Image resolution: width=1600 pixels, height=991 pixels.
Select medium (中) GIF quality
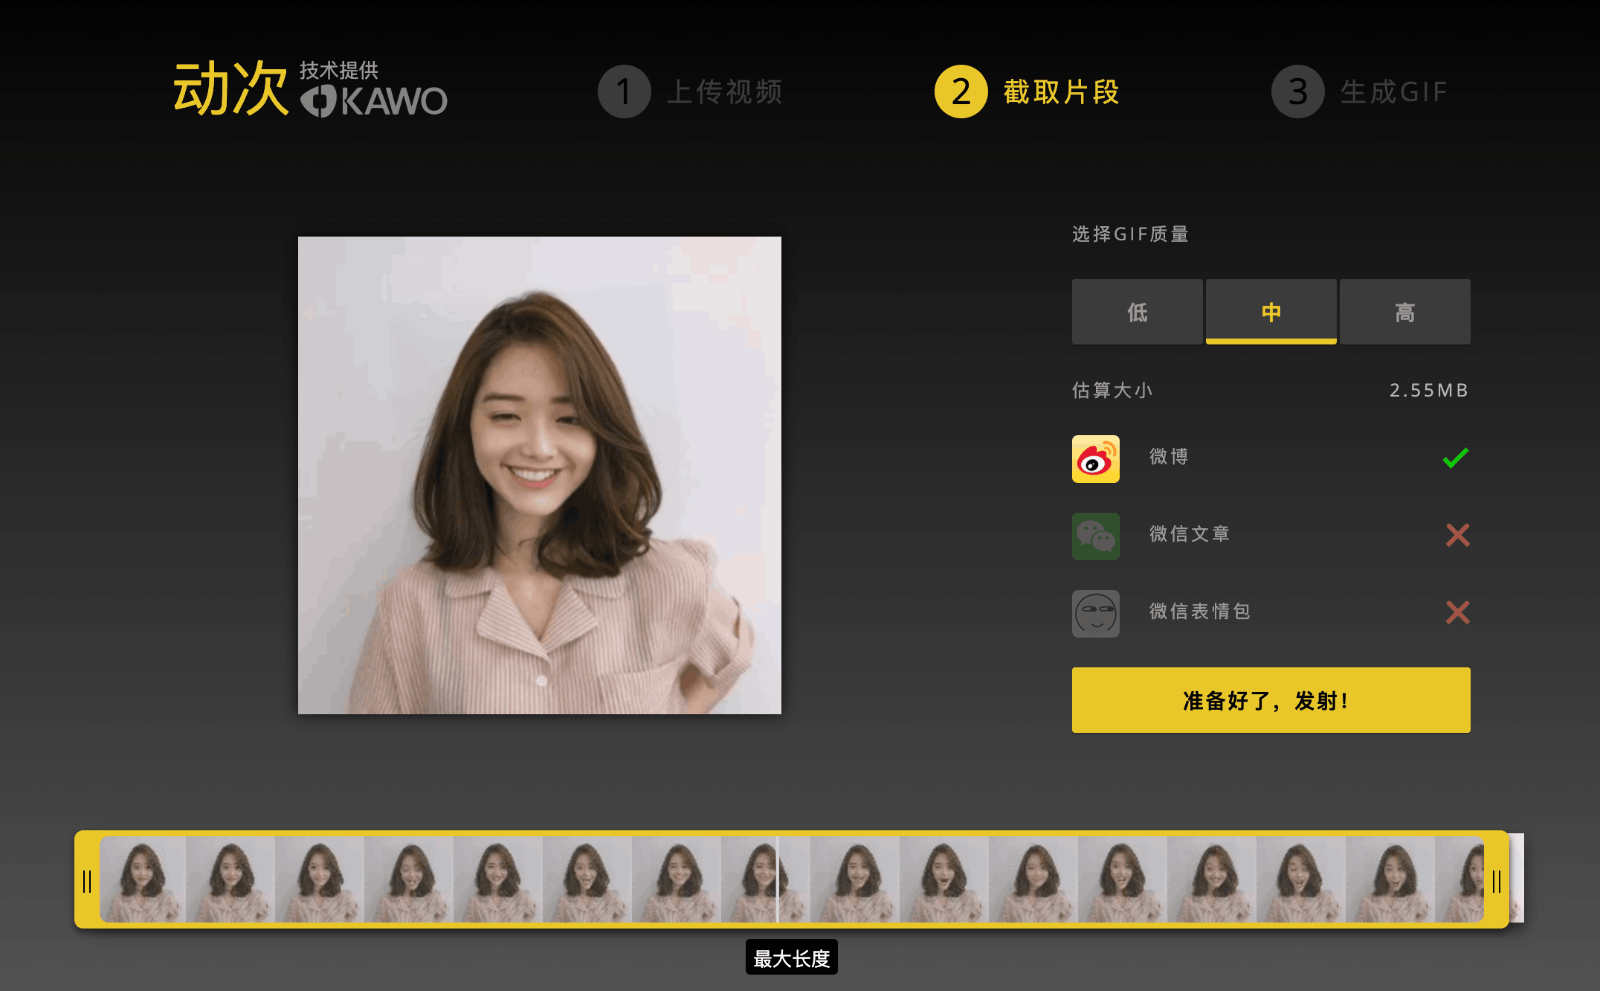(x=1271, y=312)
